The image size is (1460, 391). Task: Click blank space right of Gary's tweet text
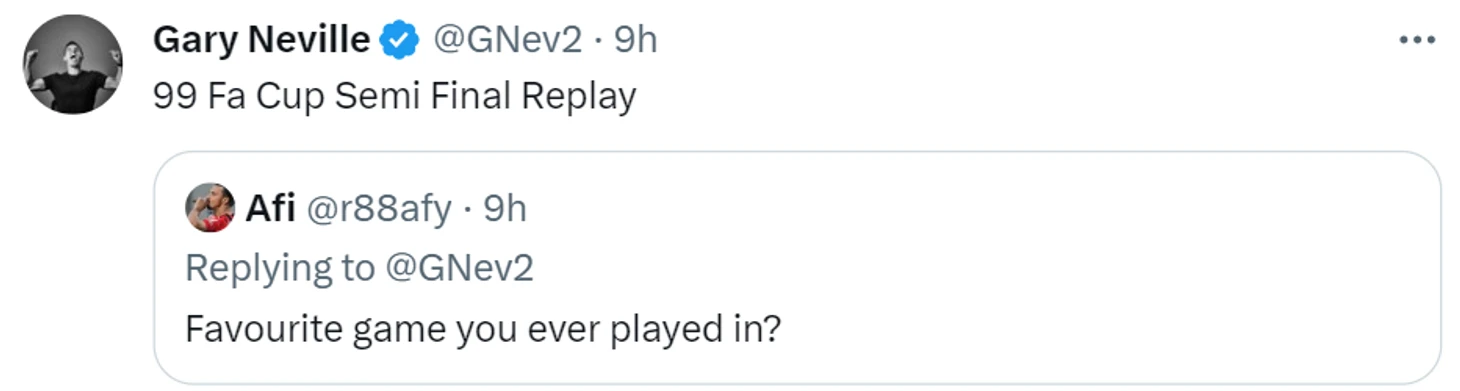1000,97
